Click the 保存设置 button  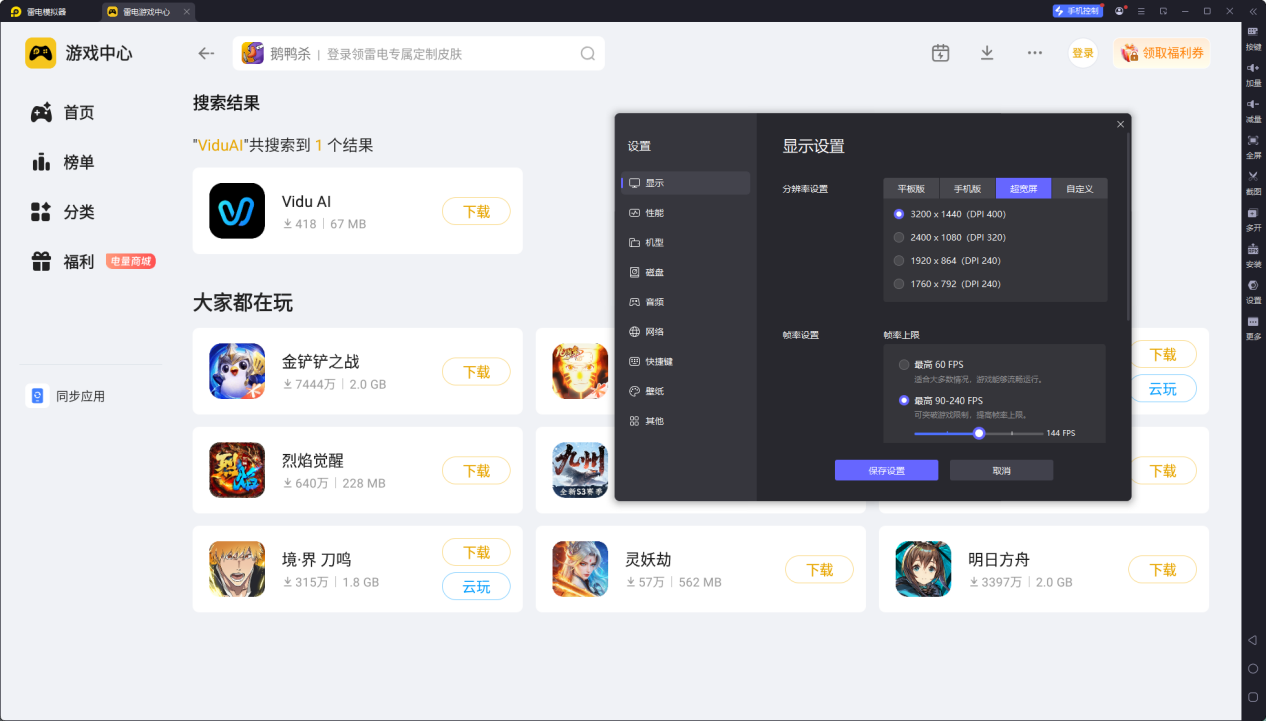click(x=886, y=470)
